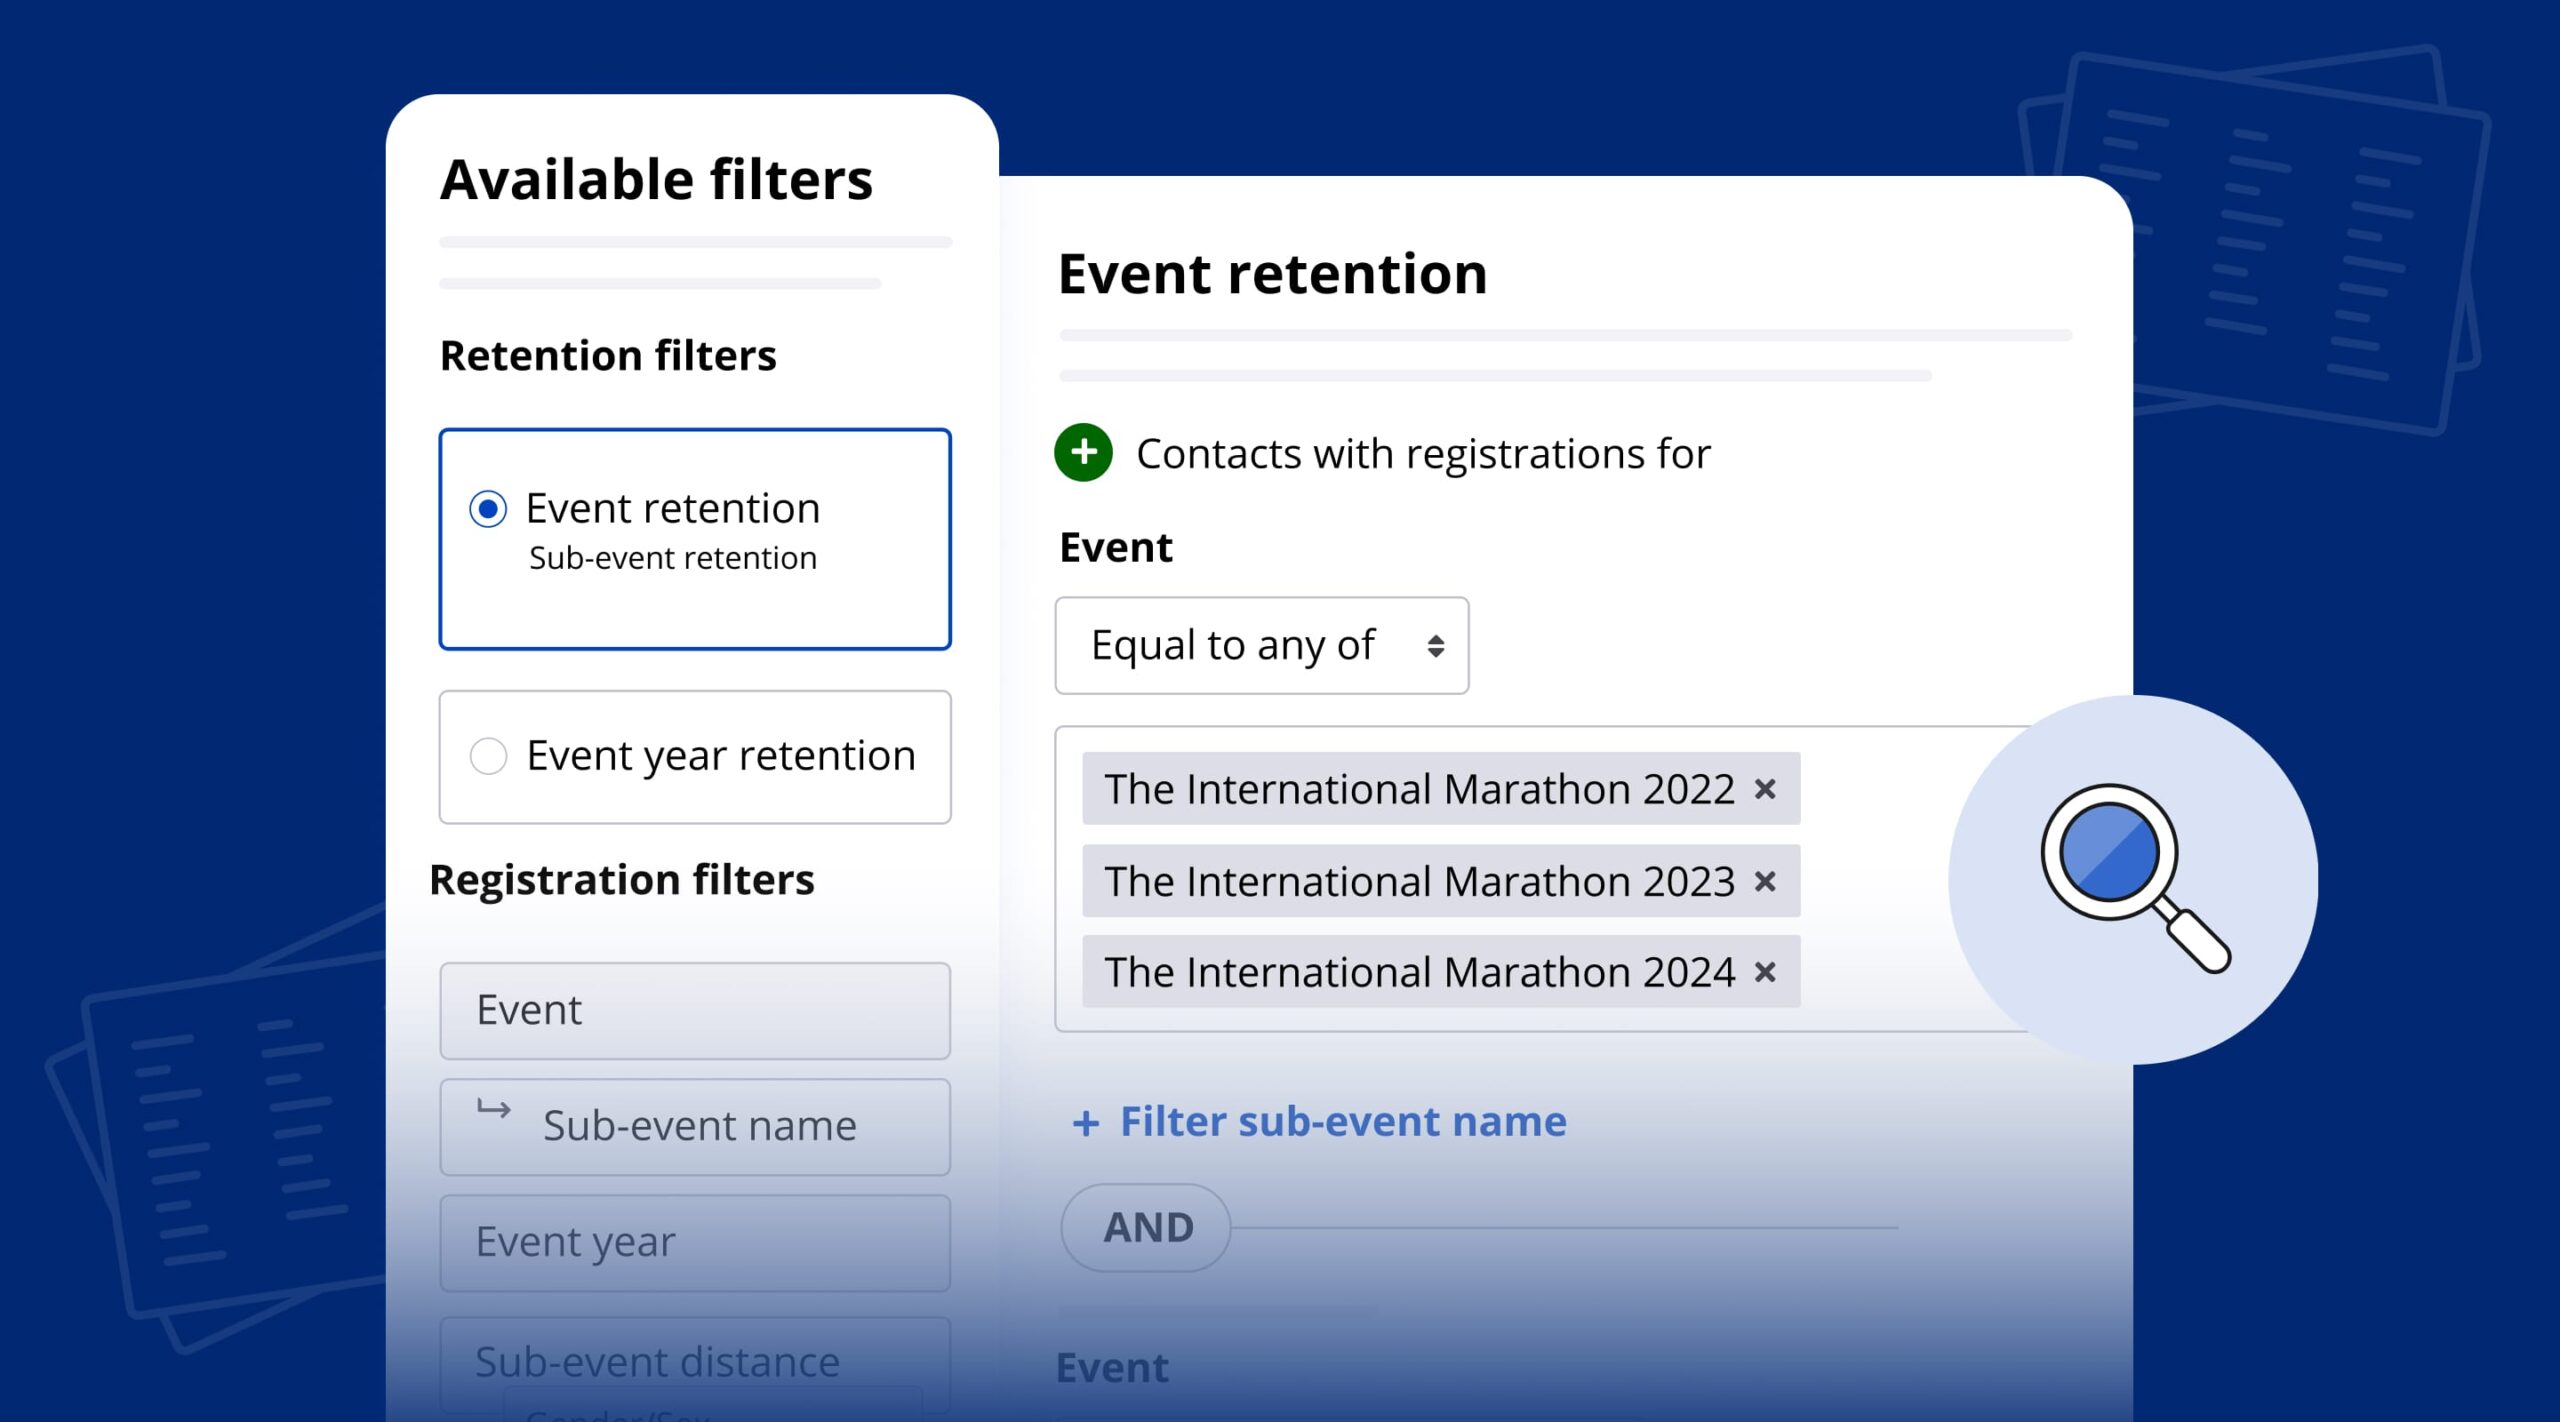Click the green plus circle icon
Screen dimensions: 2560x1422
coord(1083,452)
